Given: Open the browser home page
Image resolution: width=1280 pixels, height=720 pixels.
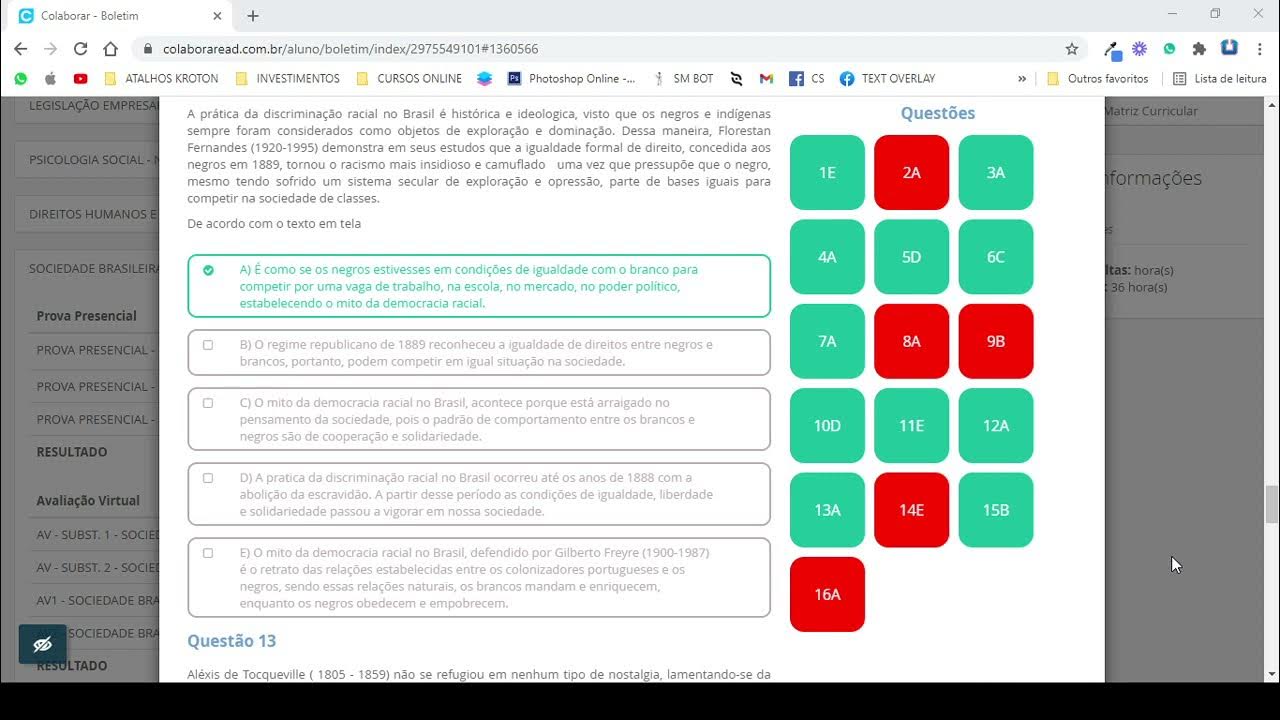Looking at the screenshot, I should (110, 48).
